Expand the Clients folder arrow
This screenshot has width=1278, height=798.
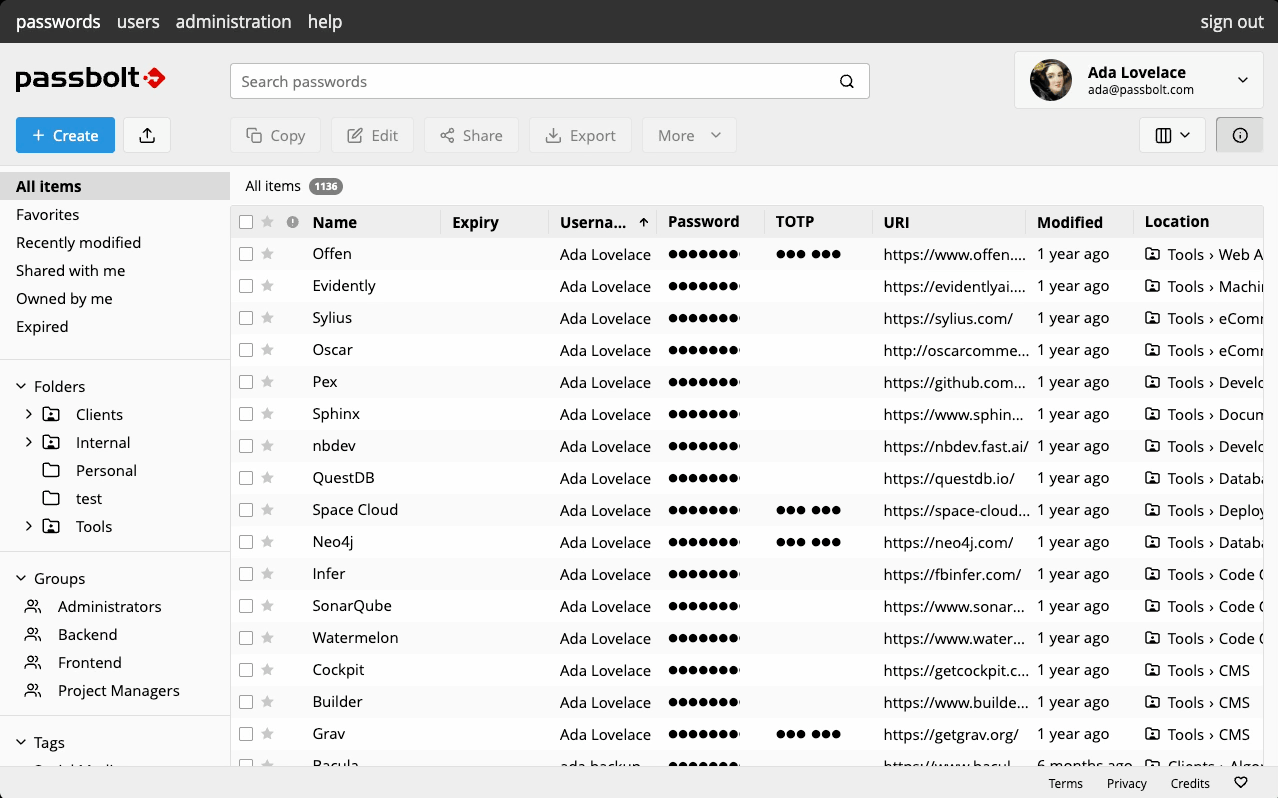pyautogui.click(x=29, y=414)
